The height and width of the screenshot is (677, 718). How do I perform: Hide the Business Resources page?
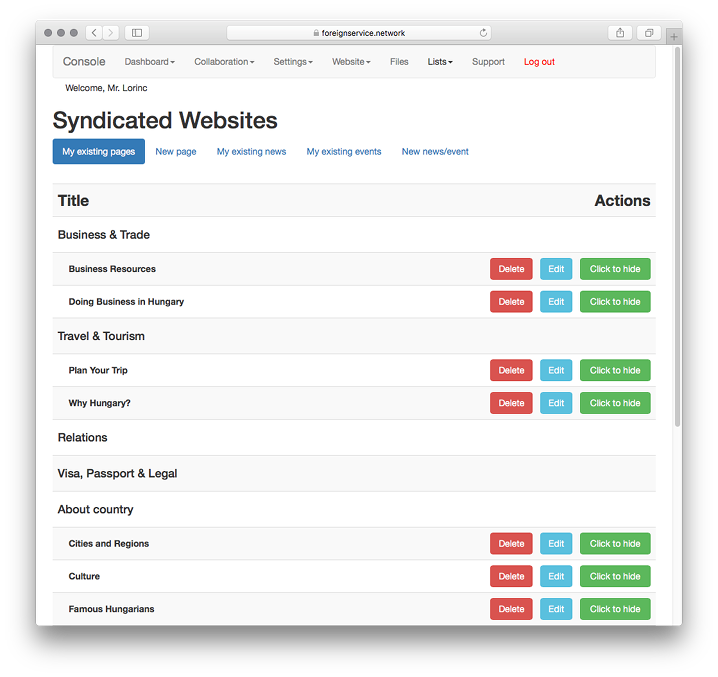point(615,269)
